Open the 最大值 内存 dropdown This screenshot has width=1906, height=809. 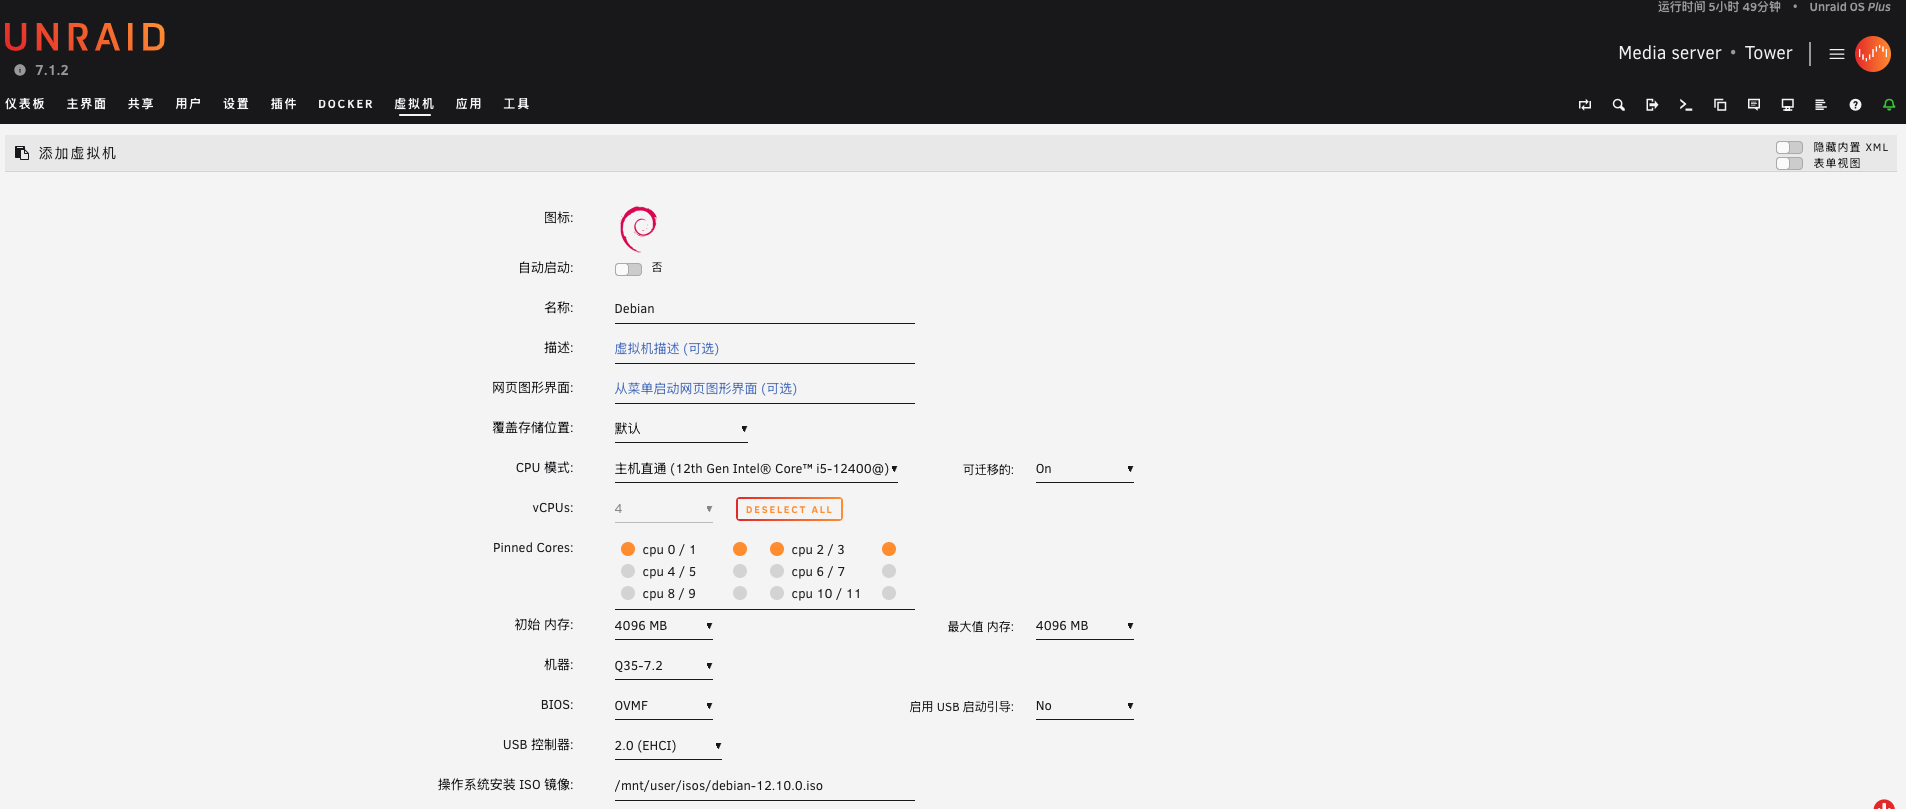click(1084, 626)
